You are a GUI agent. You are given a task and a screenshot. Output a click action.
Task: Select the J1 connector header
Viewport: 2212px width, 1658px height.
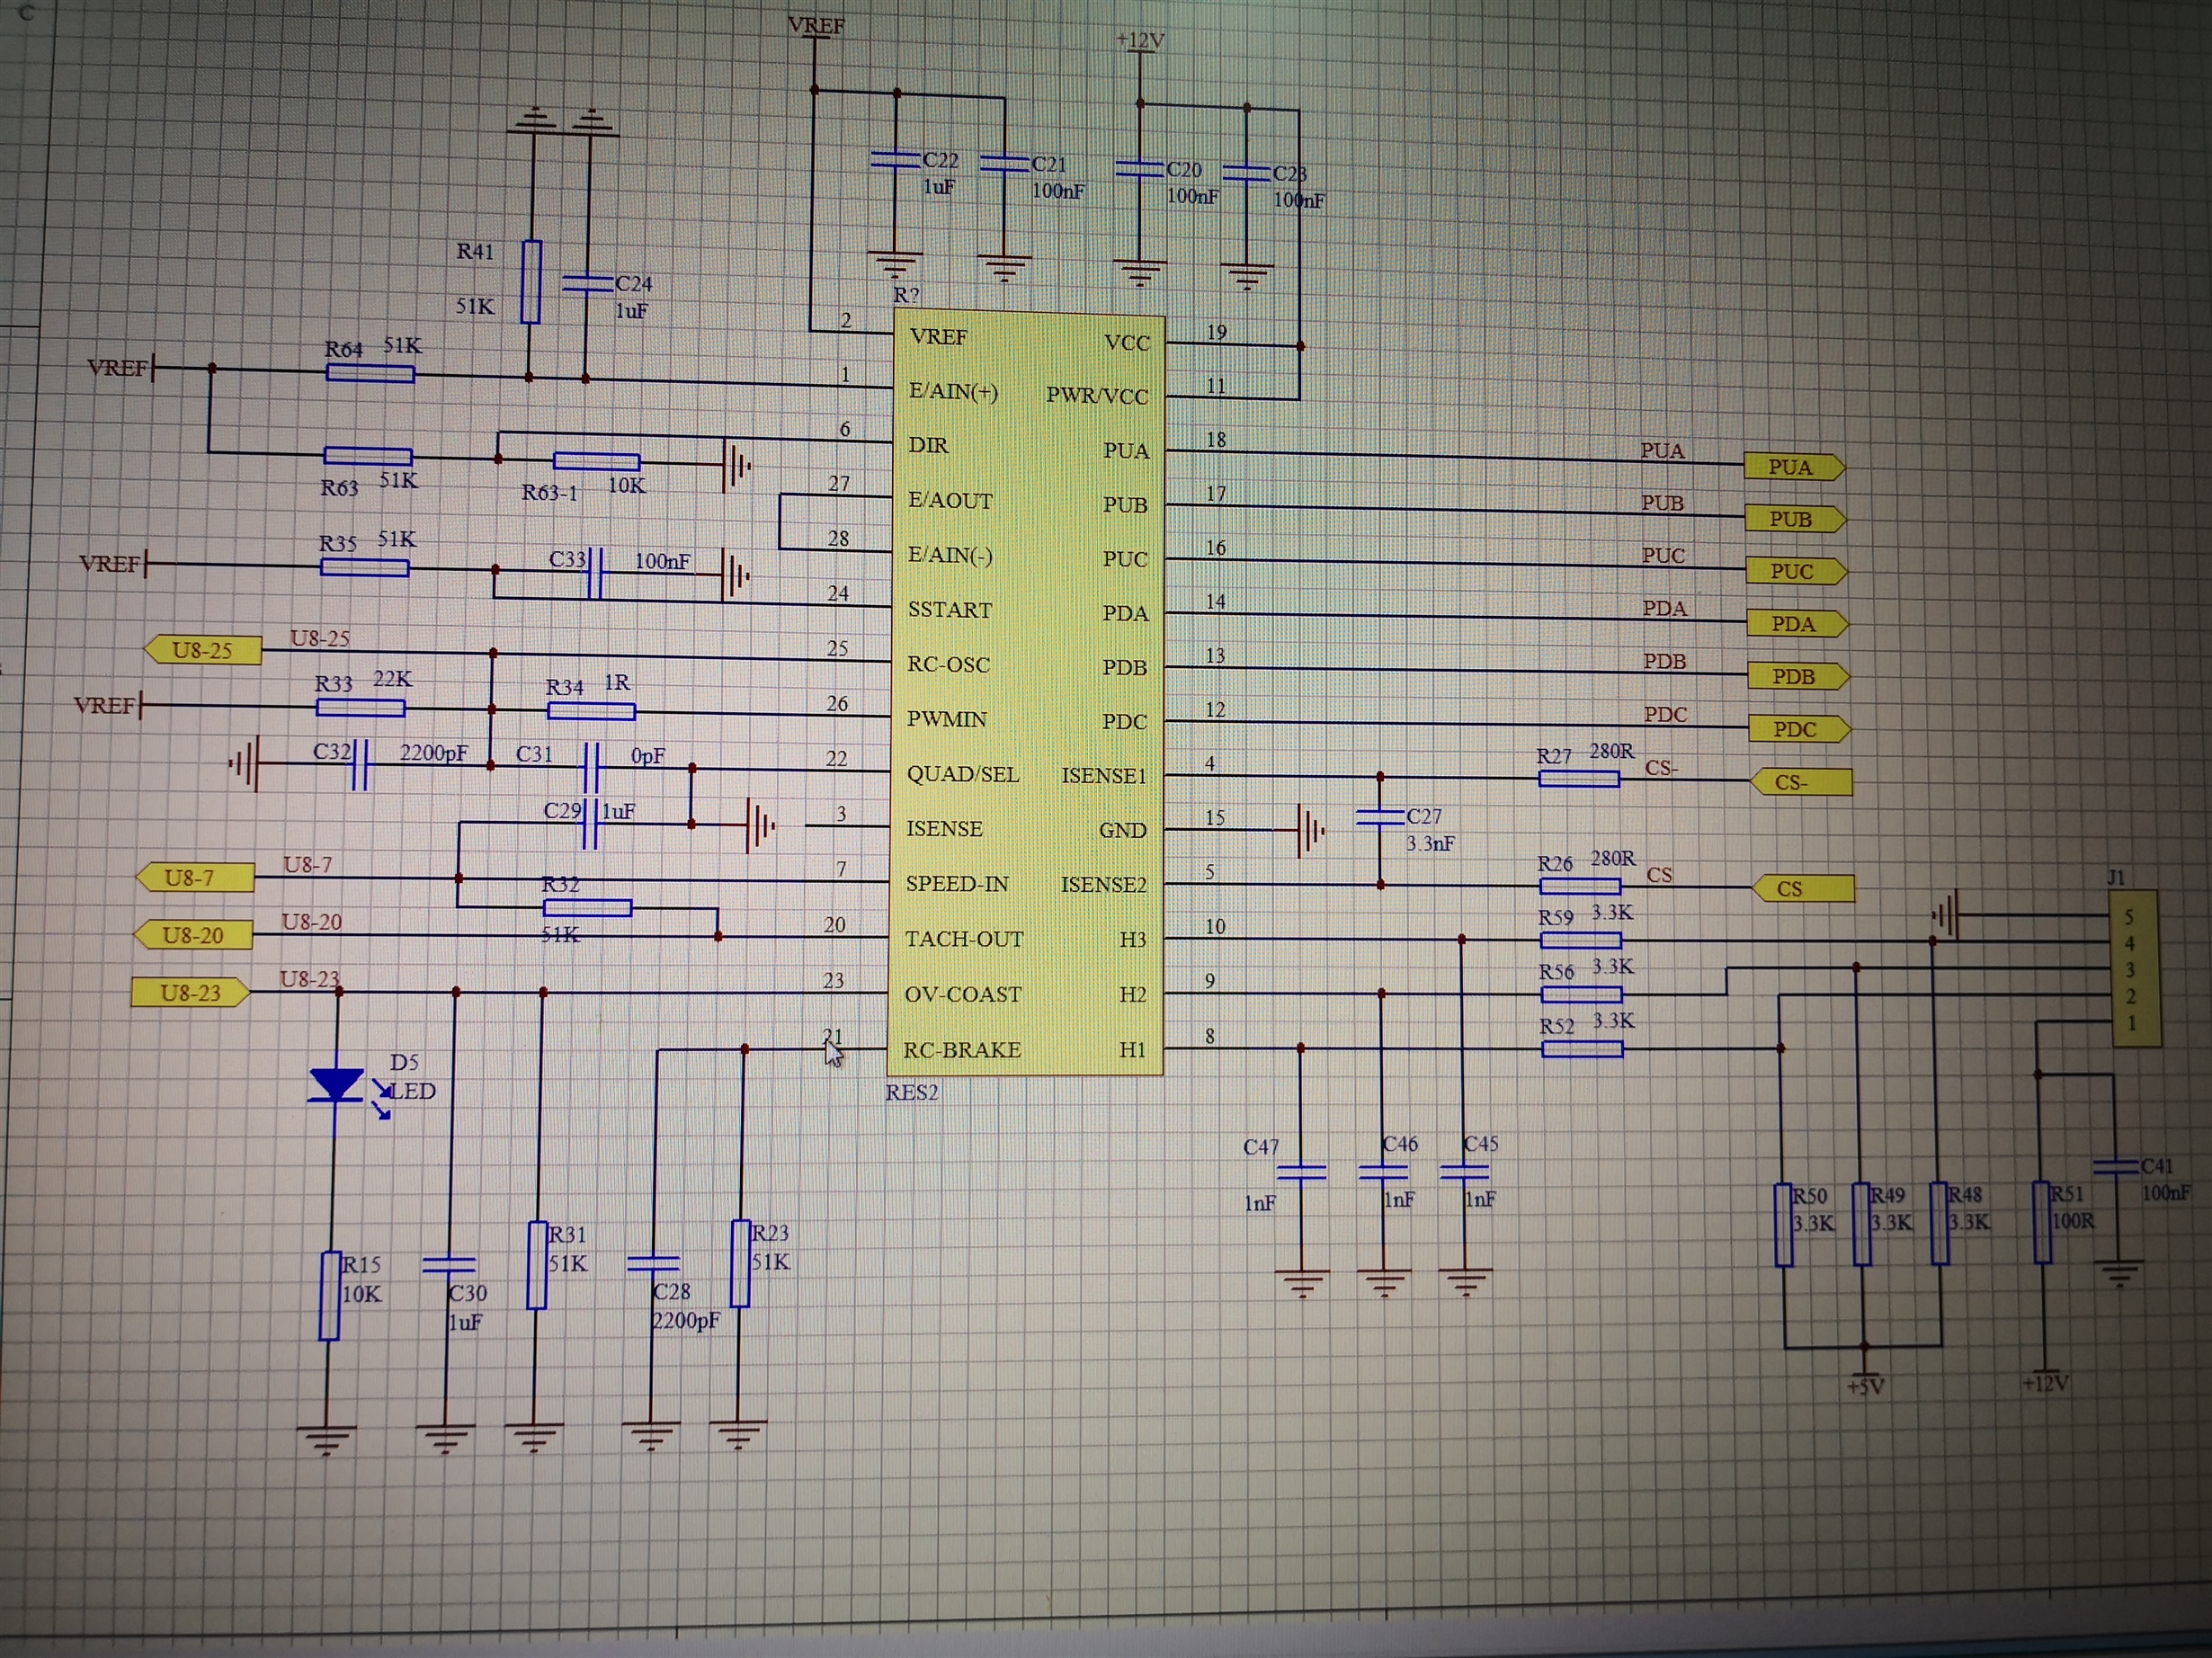tap(2134, 970)
